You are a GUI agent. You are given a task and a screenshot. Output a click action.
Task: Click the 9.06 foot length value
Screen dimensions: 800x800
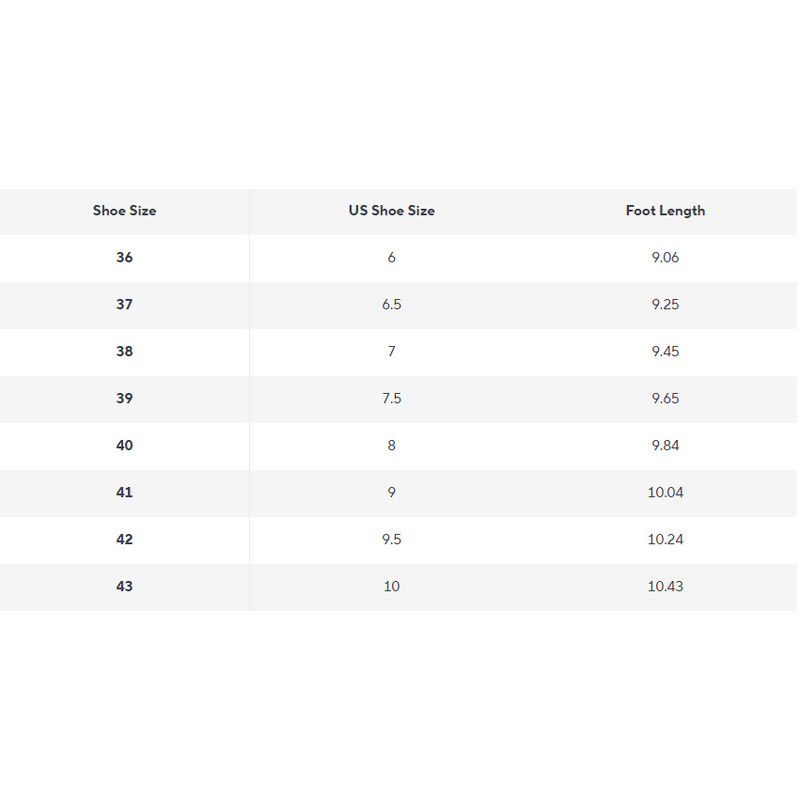pyautogui.click(x=665, y=257)
